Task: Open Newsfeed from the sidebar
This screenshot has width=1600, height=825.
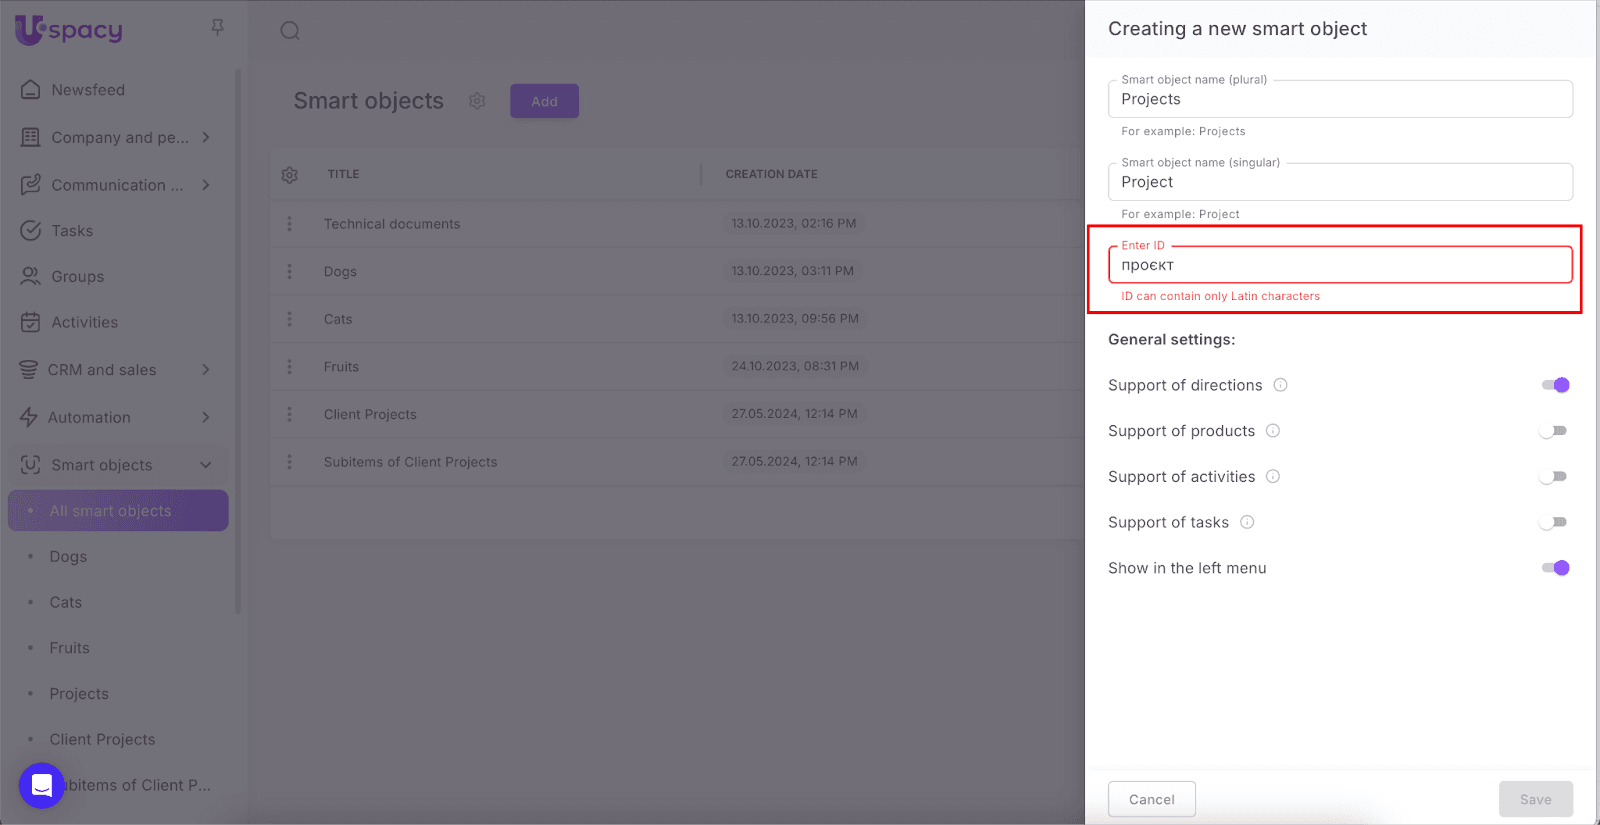Action: point(88,90)
